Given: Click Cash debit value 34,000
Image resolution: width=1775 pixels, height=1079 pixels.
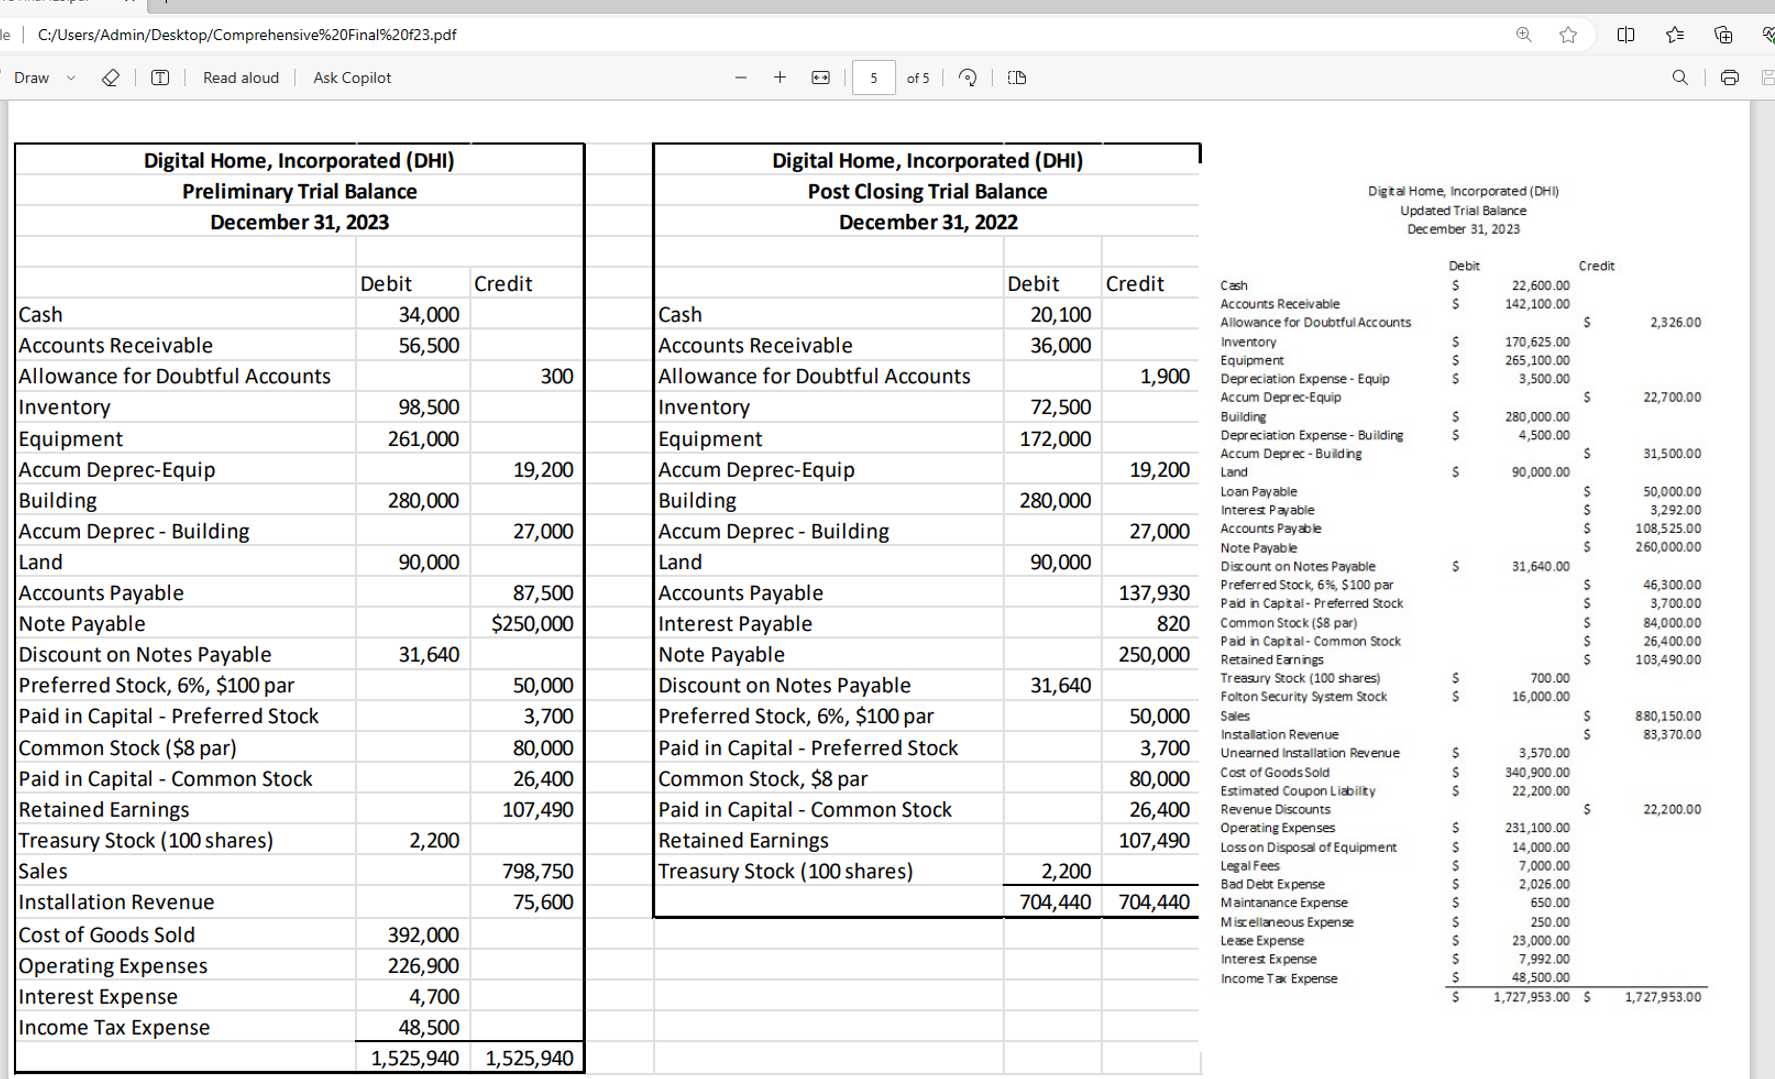Looking at the screenshot, I should click(x=428, y=315).
